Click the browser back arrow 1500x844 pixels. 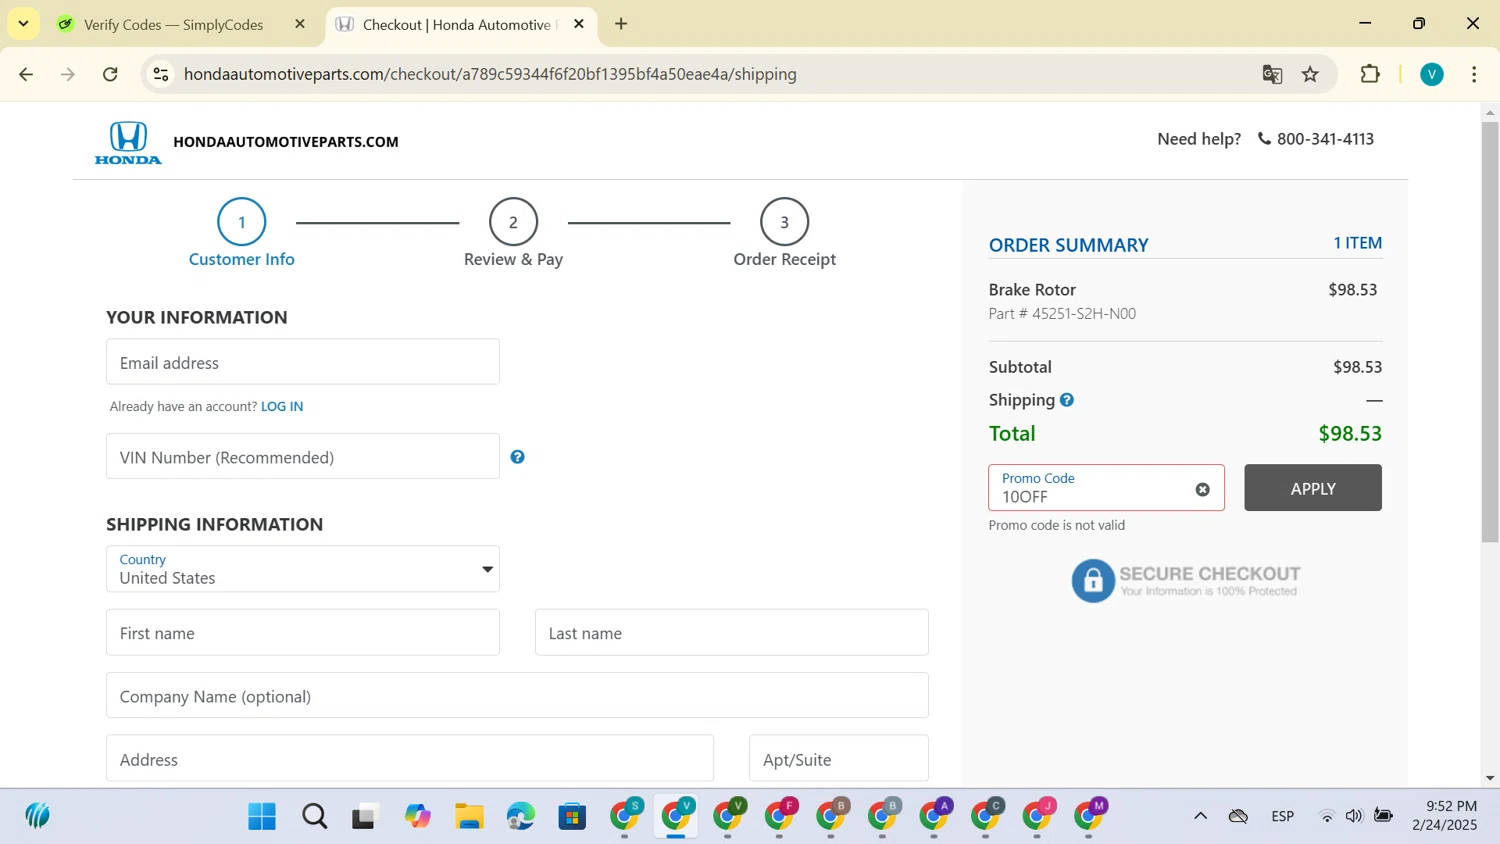27,74
